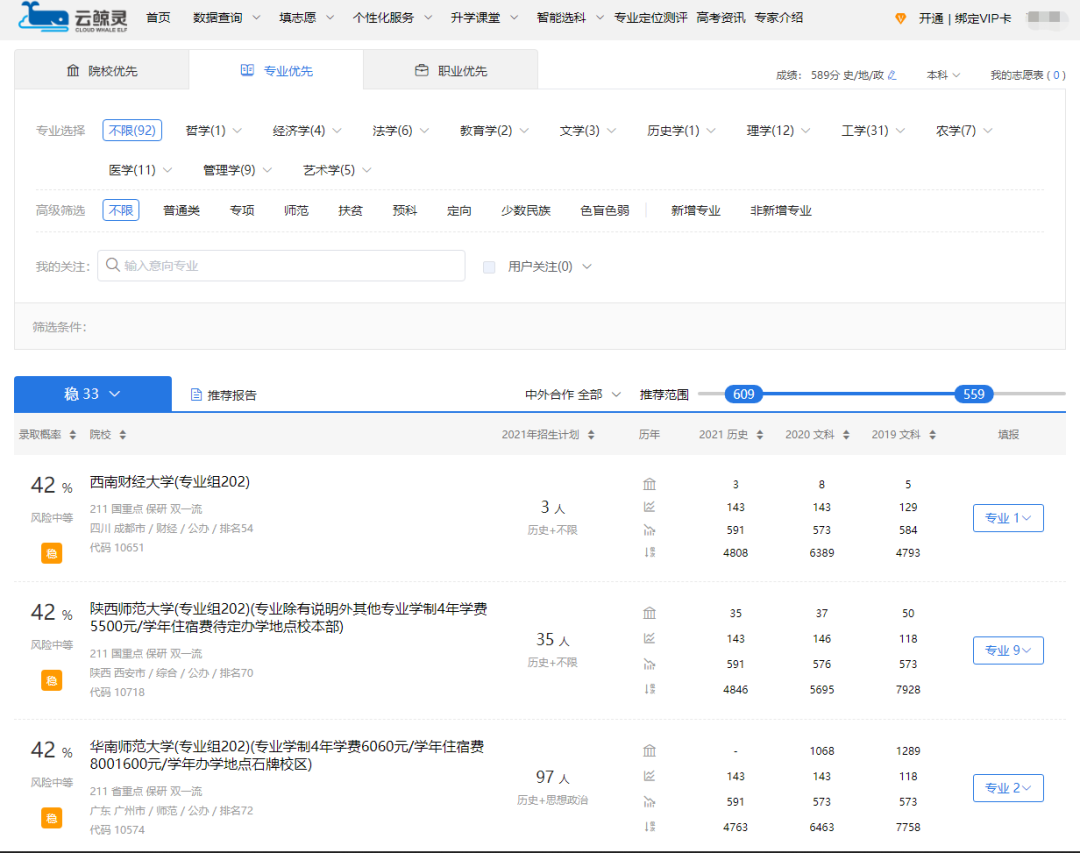Filter by 定向
The image size is (1080, 853).
[x=459, y=211]
